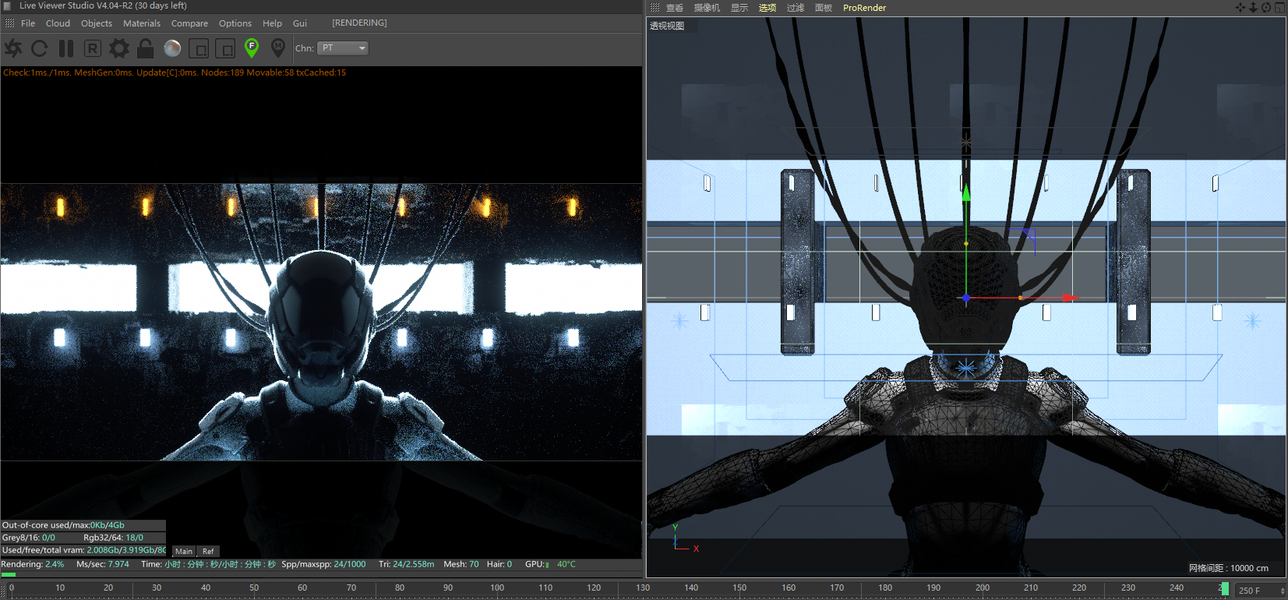Screen dimensions: 1288x600
Task: Click the Octane send-scene-and-restart render icon
Action: (x=13, y=48)
